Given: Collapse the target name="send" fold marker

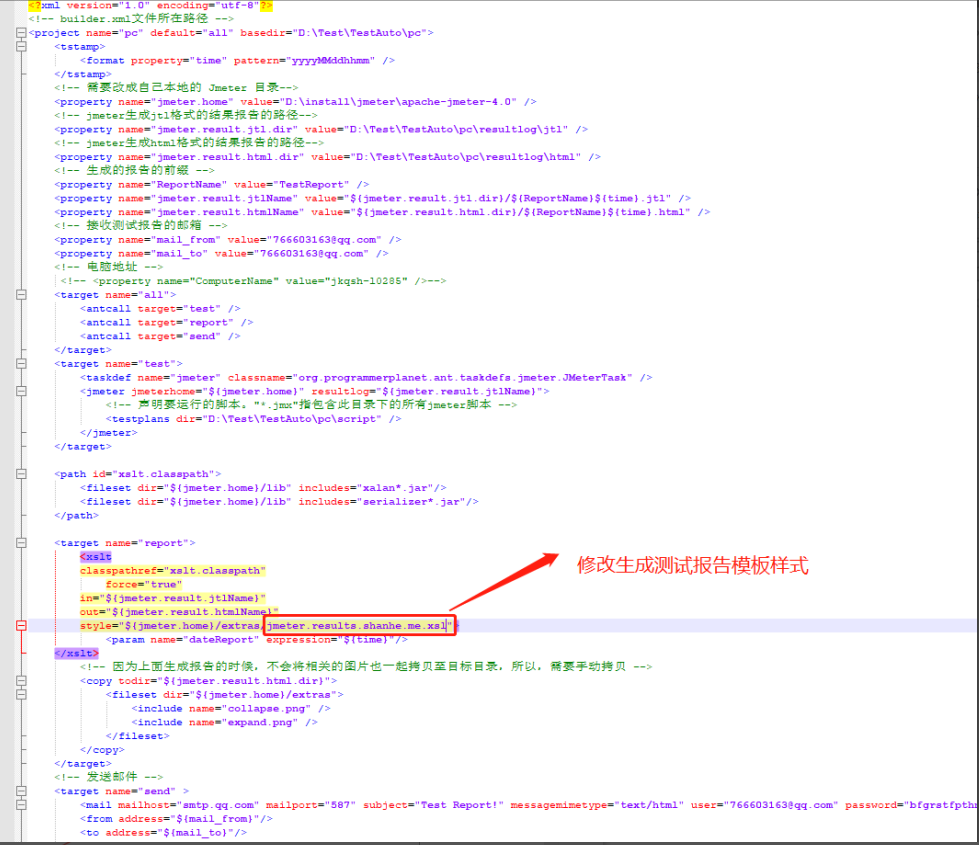Looking at the screenshot, I should tap(21, 791).
